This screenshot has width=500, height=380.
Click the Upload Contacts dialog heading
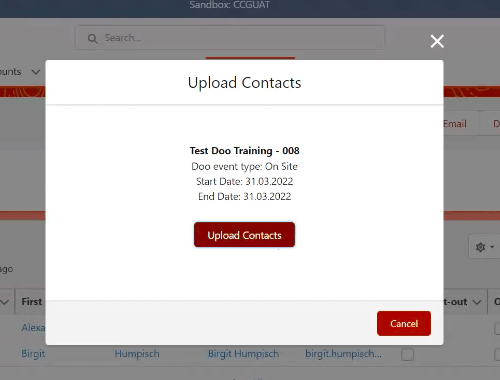coord(244,83)
